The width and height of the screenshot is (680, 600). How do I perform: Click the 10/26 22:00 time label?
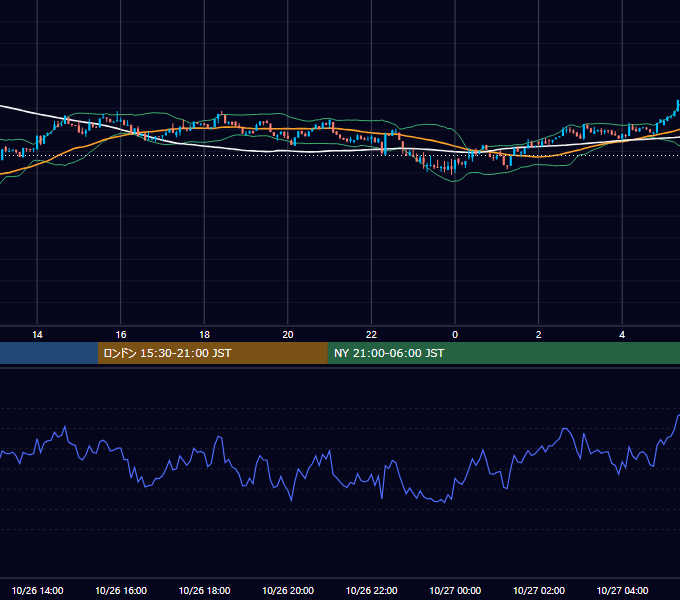371,590
